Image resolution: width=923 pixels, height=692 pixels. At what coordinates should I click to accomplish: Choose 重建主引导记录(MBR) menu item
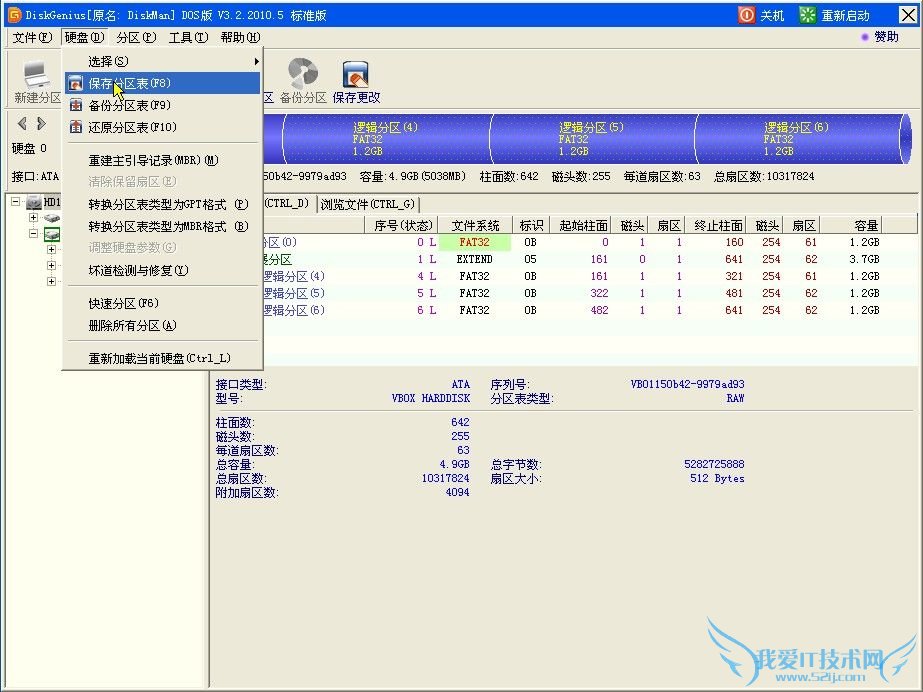(162, 160)
